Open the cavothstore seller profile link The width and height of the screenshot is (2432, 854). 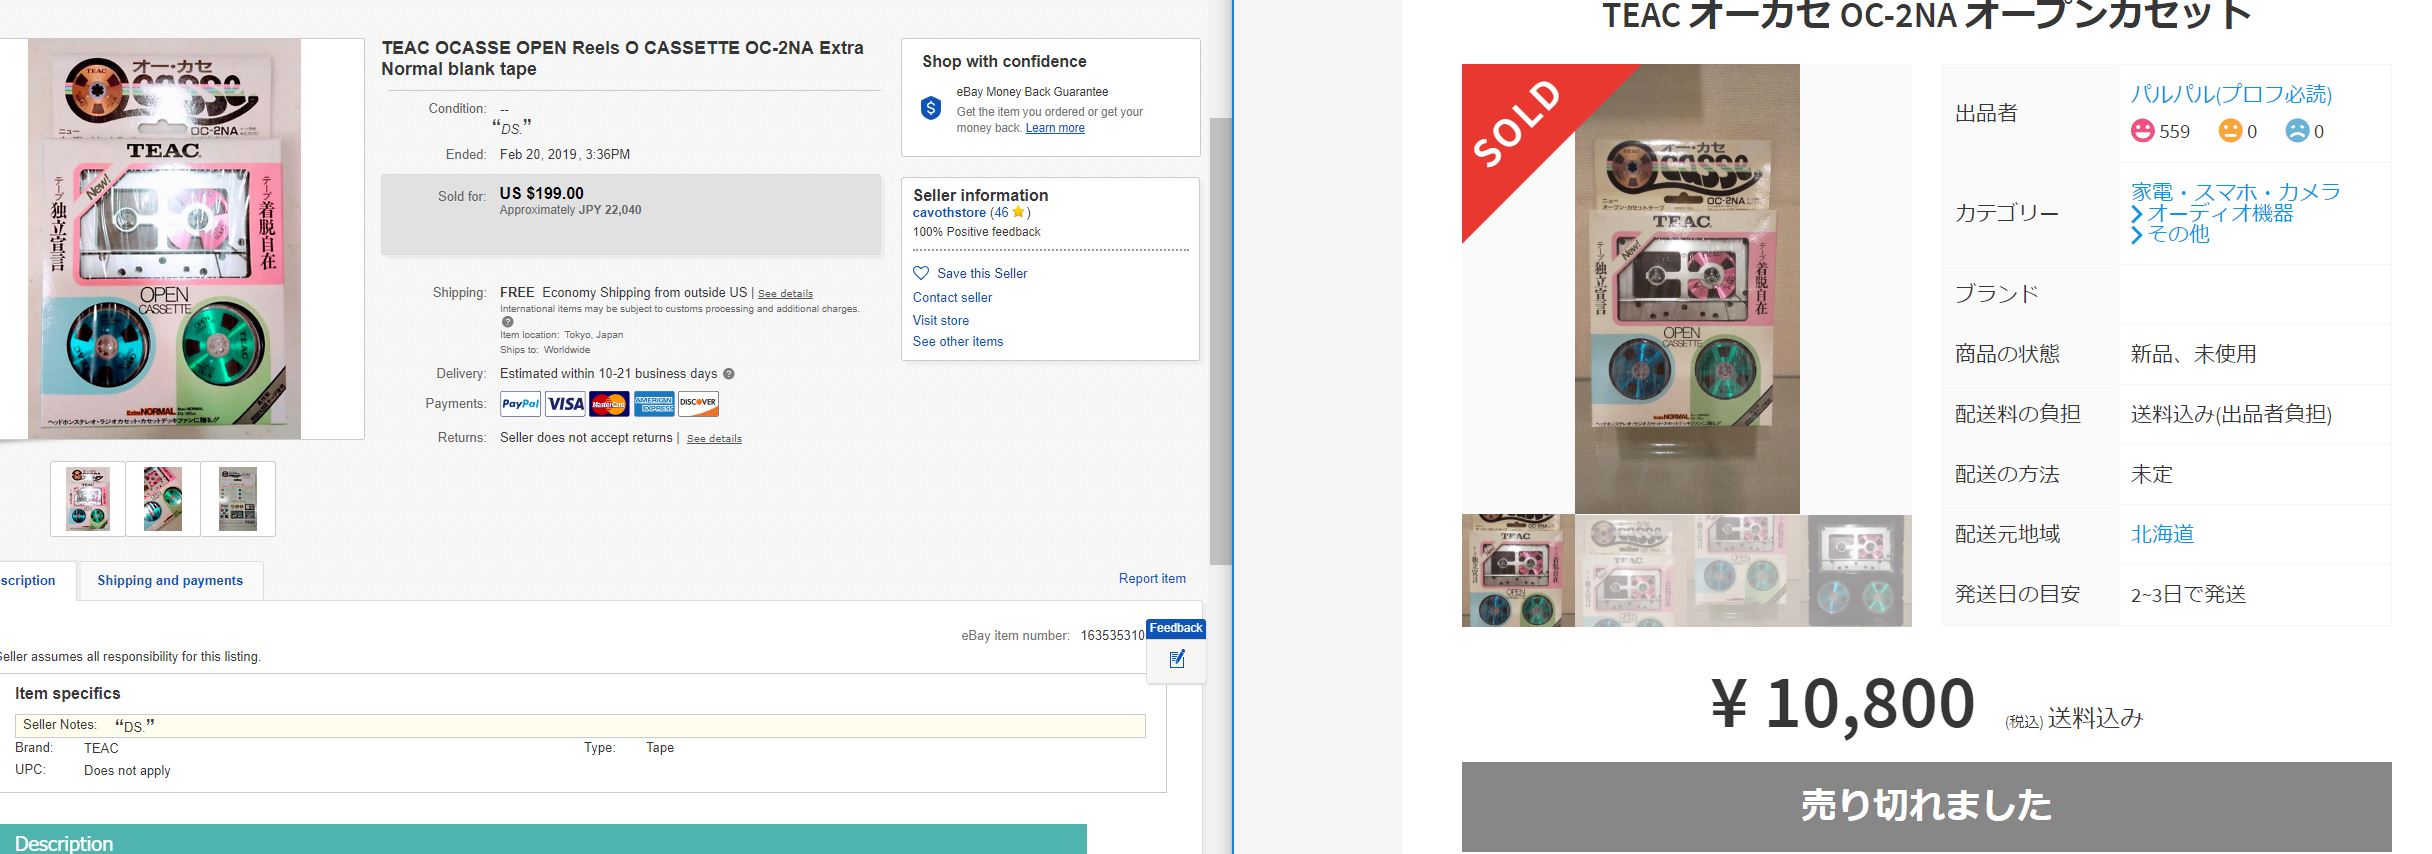point(949,212)
